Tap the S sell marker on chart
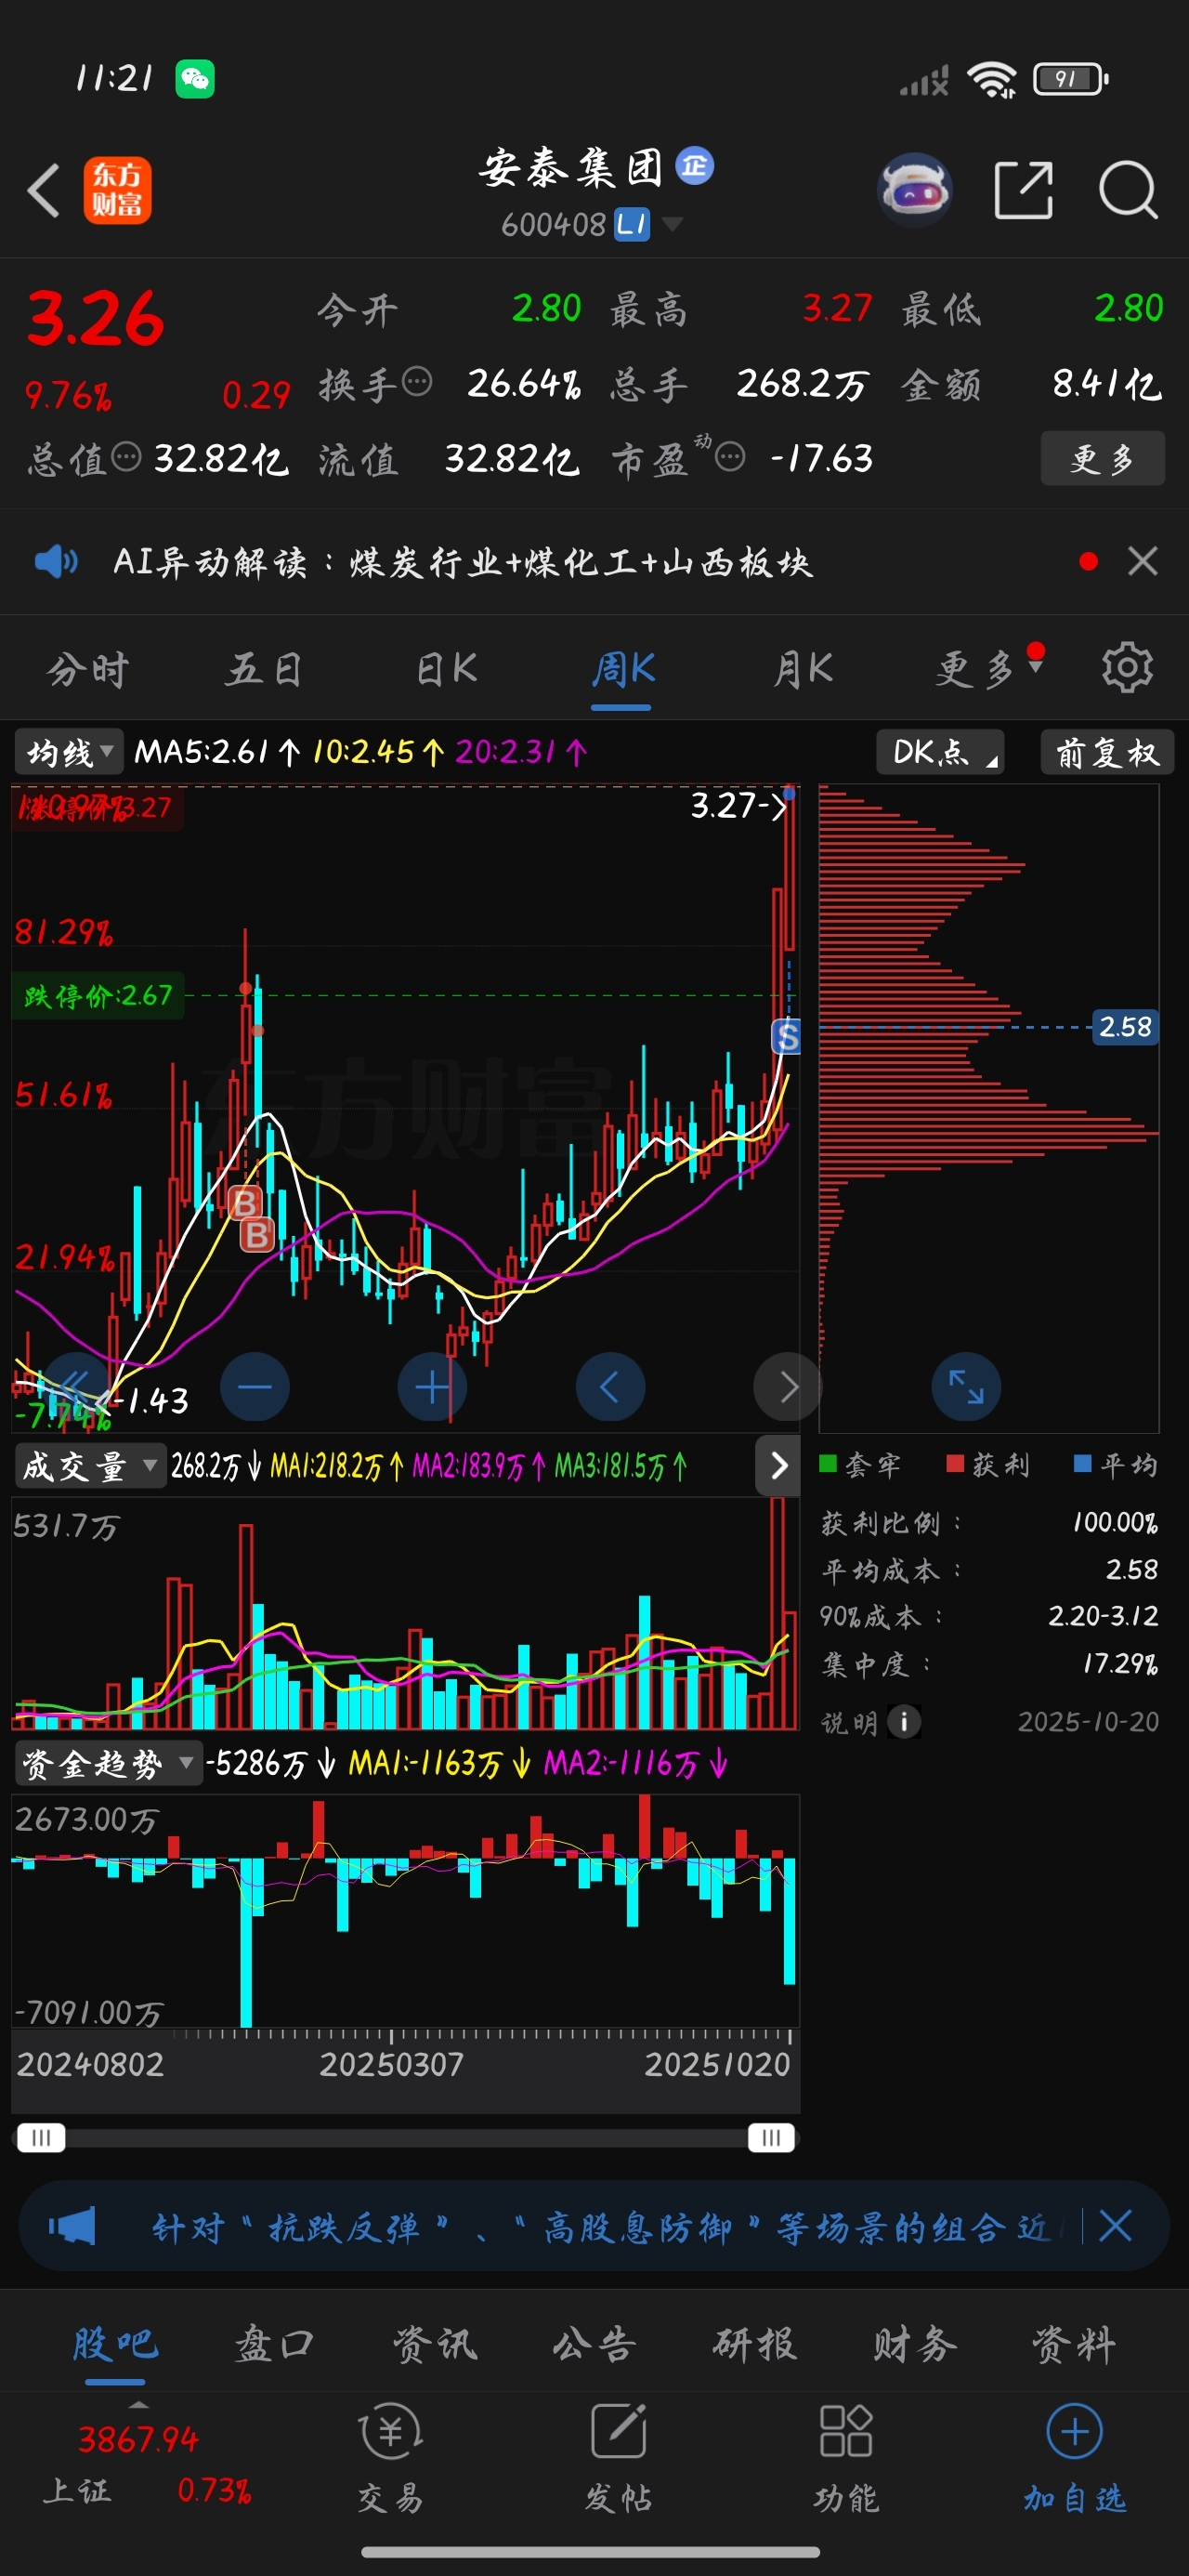Screen dimensions: 1189x2576 tap(787, 1037)
